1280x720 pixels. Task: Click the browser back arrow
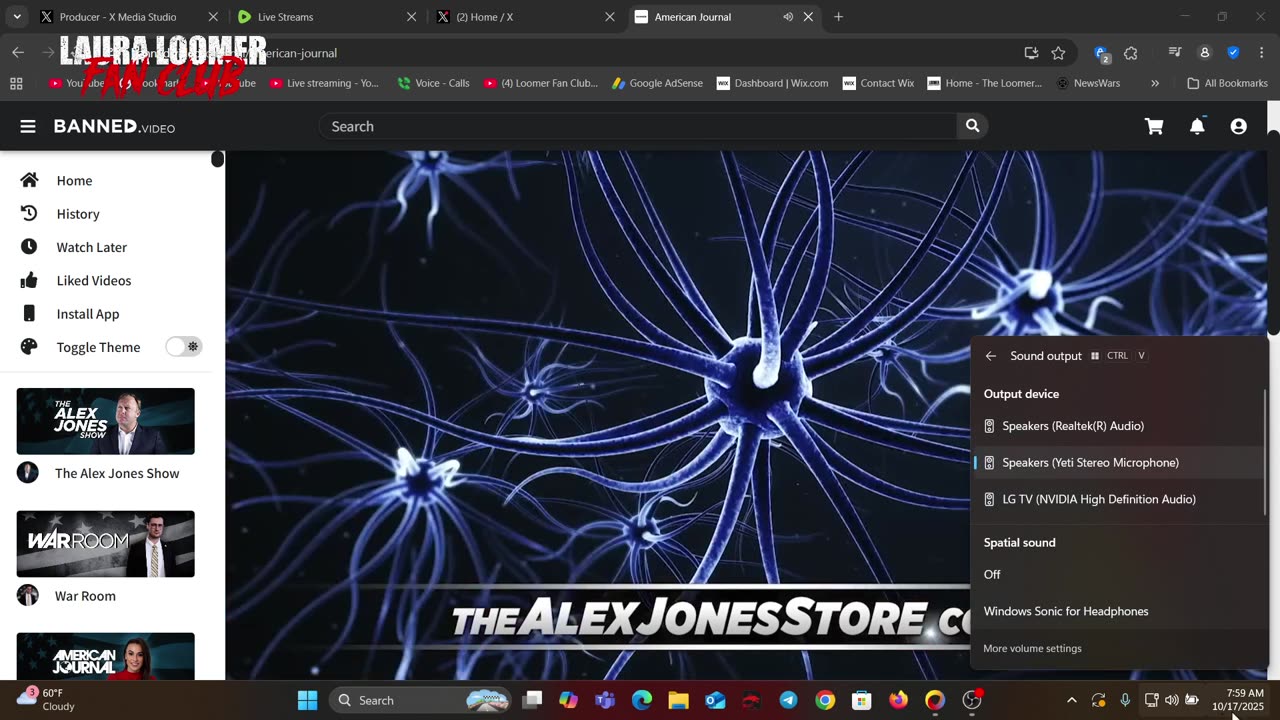pos(18,53)
